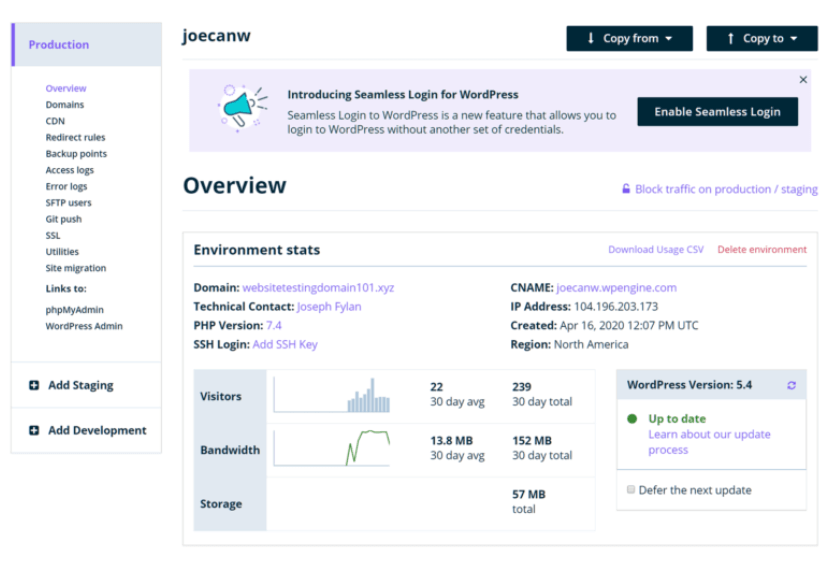Click the green up-to-date status dot
The height and width of the screenshot is (562, 830).
(632, 419)
